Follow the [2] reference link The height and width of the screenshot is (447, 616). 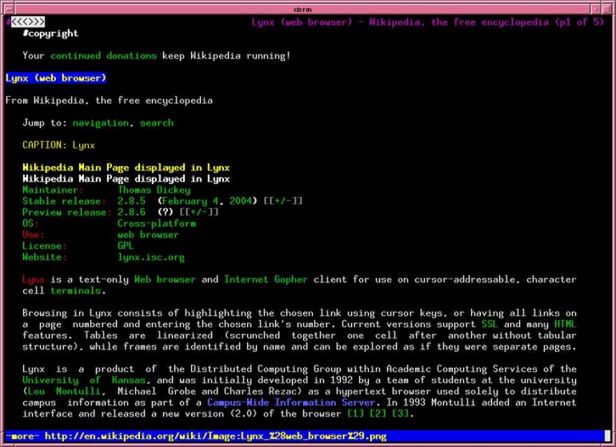(x=378, y=414)
